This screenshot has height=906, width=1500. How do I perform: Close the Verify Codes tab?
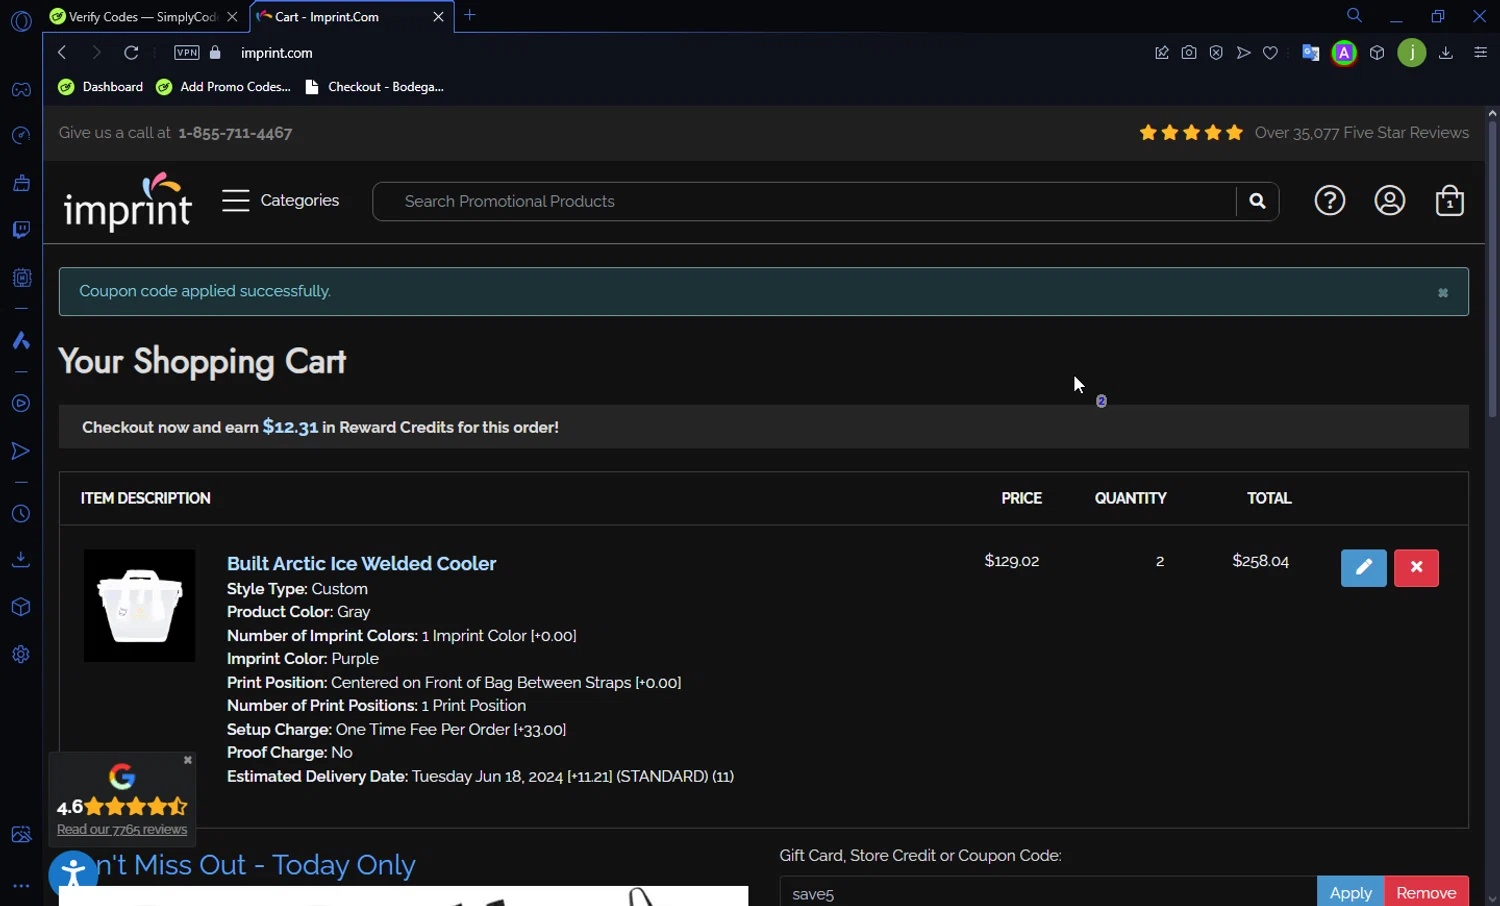tap(232, 17)
